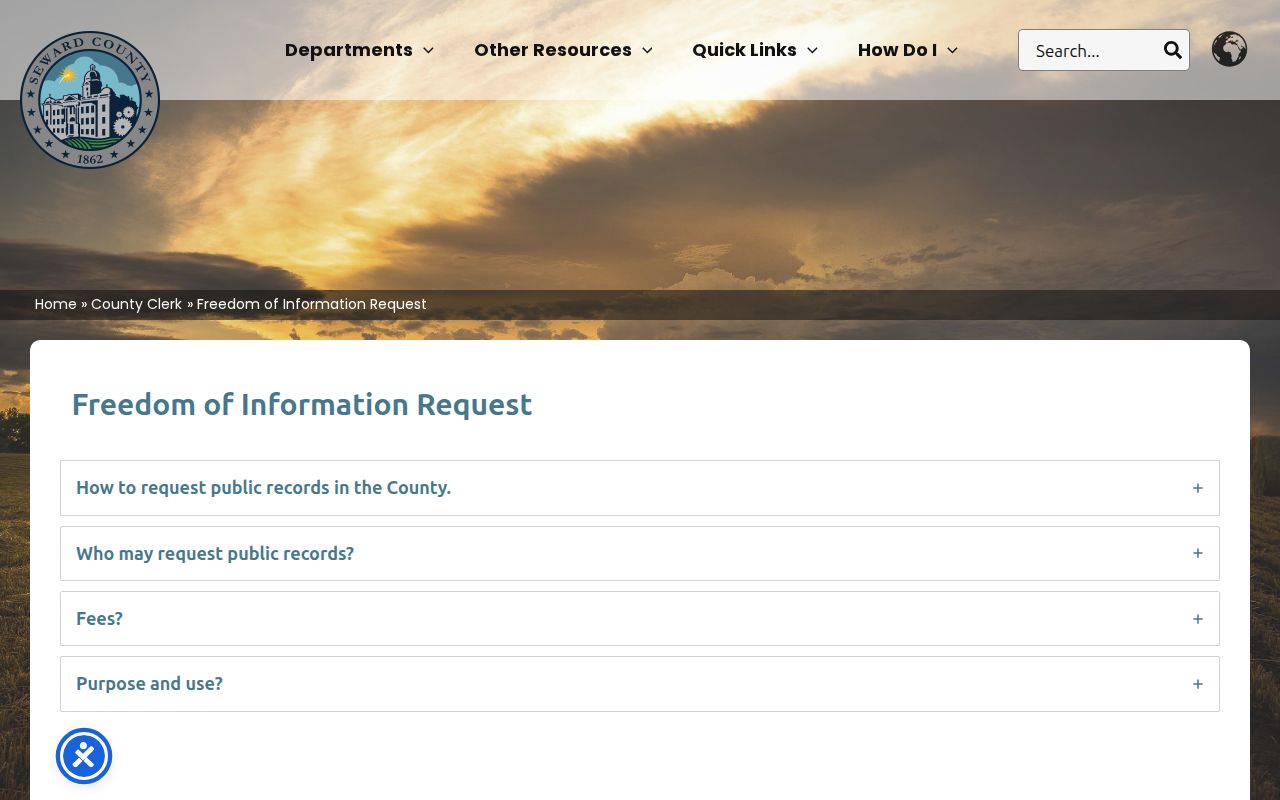Screen dimensions: 1280x800
Task: Open the Quick Links menu
Action: pyautogui.click(x=755, y=50)
